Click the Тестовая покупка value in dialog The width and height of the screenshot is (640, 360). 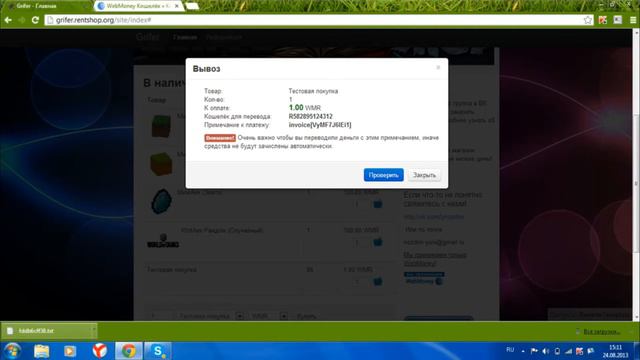pos(313,91)
